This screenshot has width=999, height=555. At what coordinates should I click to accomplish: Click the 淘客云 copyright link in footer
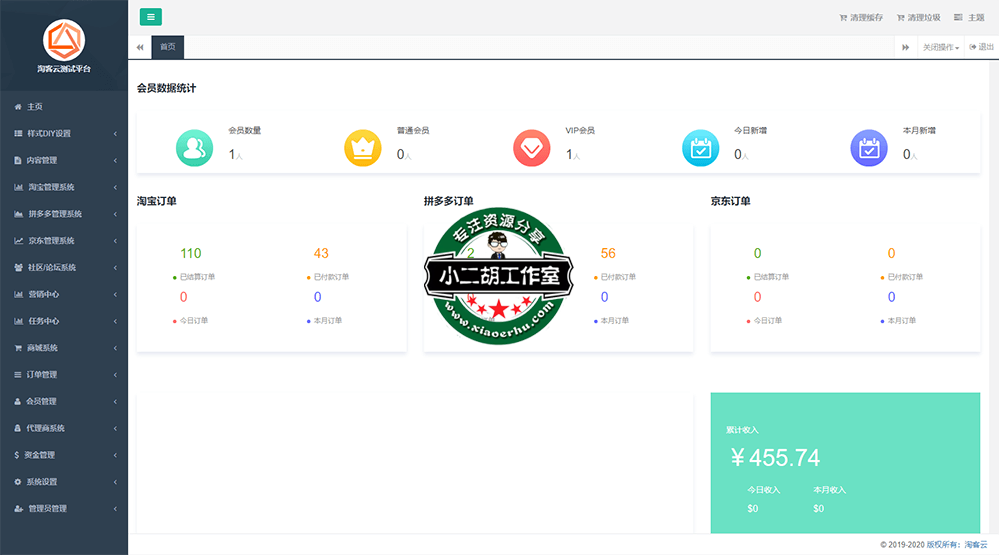point(966,545)
